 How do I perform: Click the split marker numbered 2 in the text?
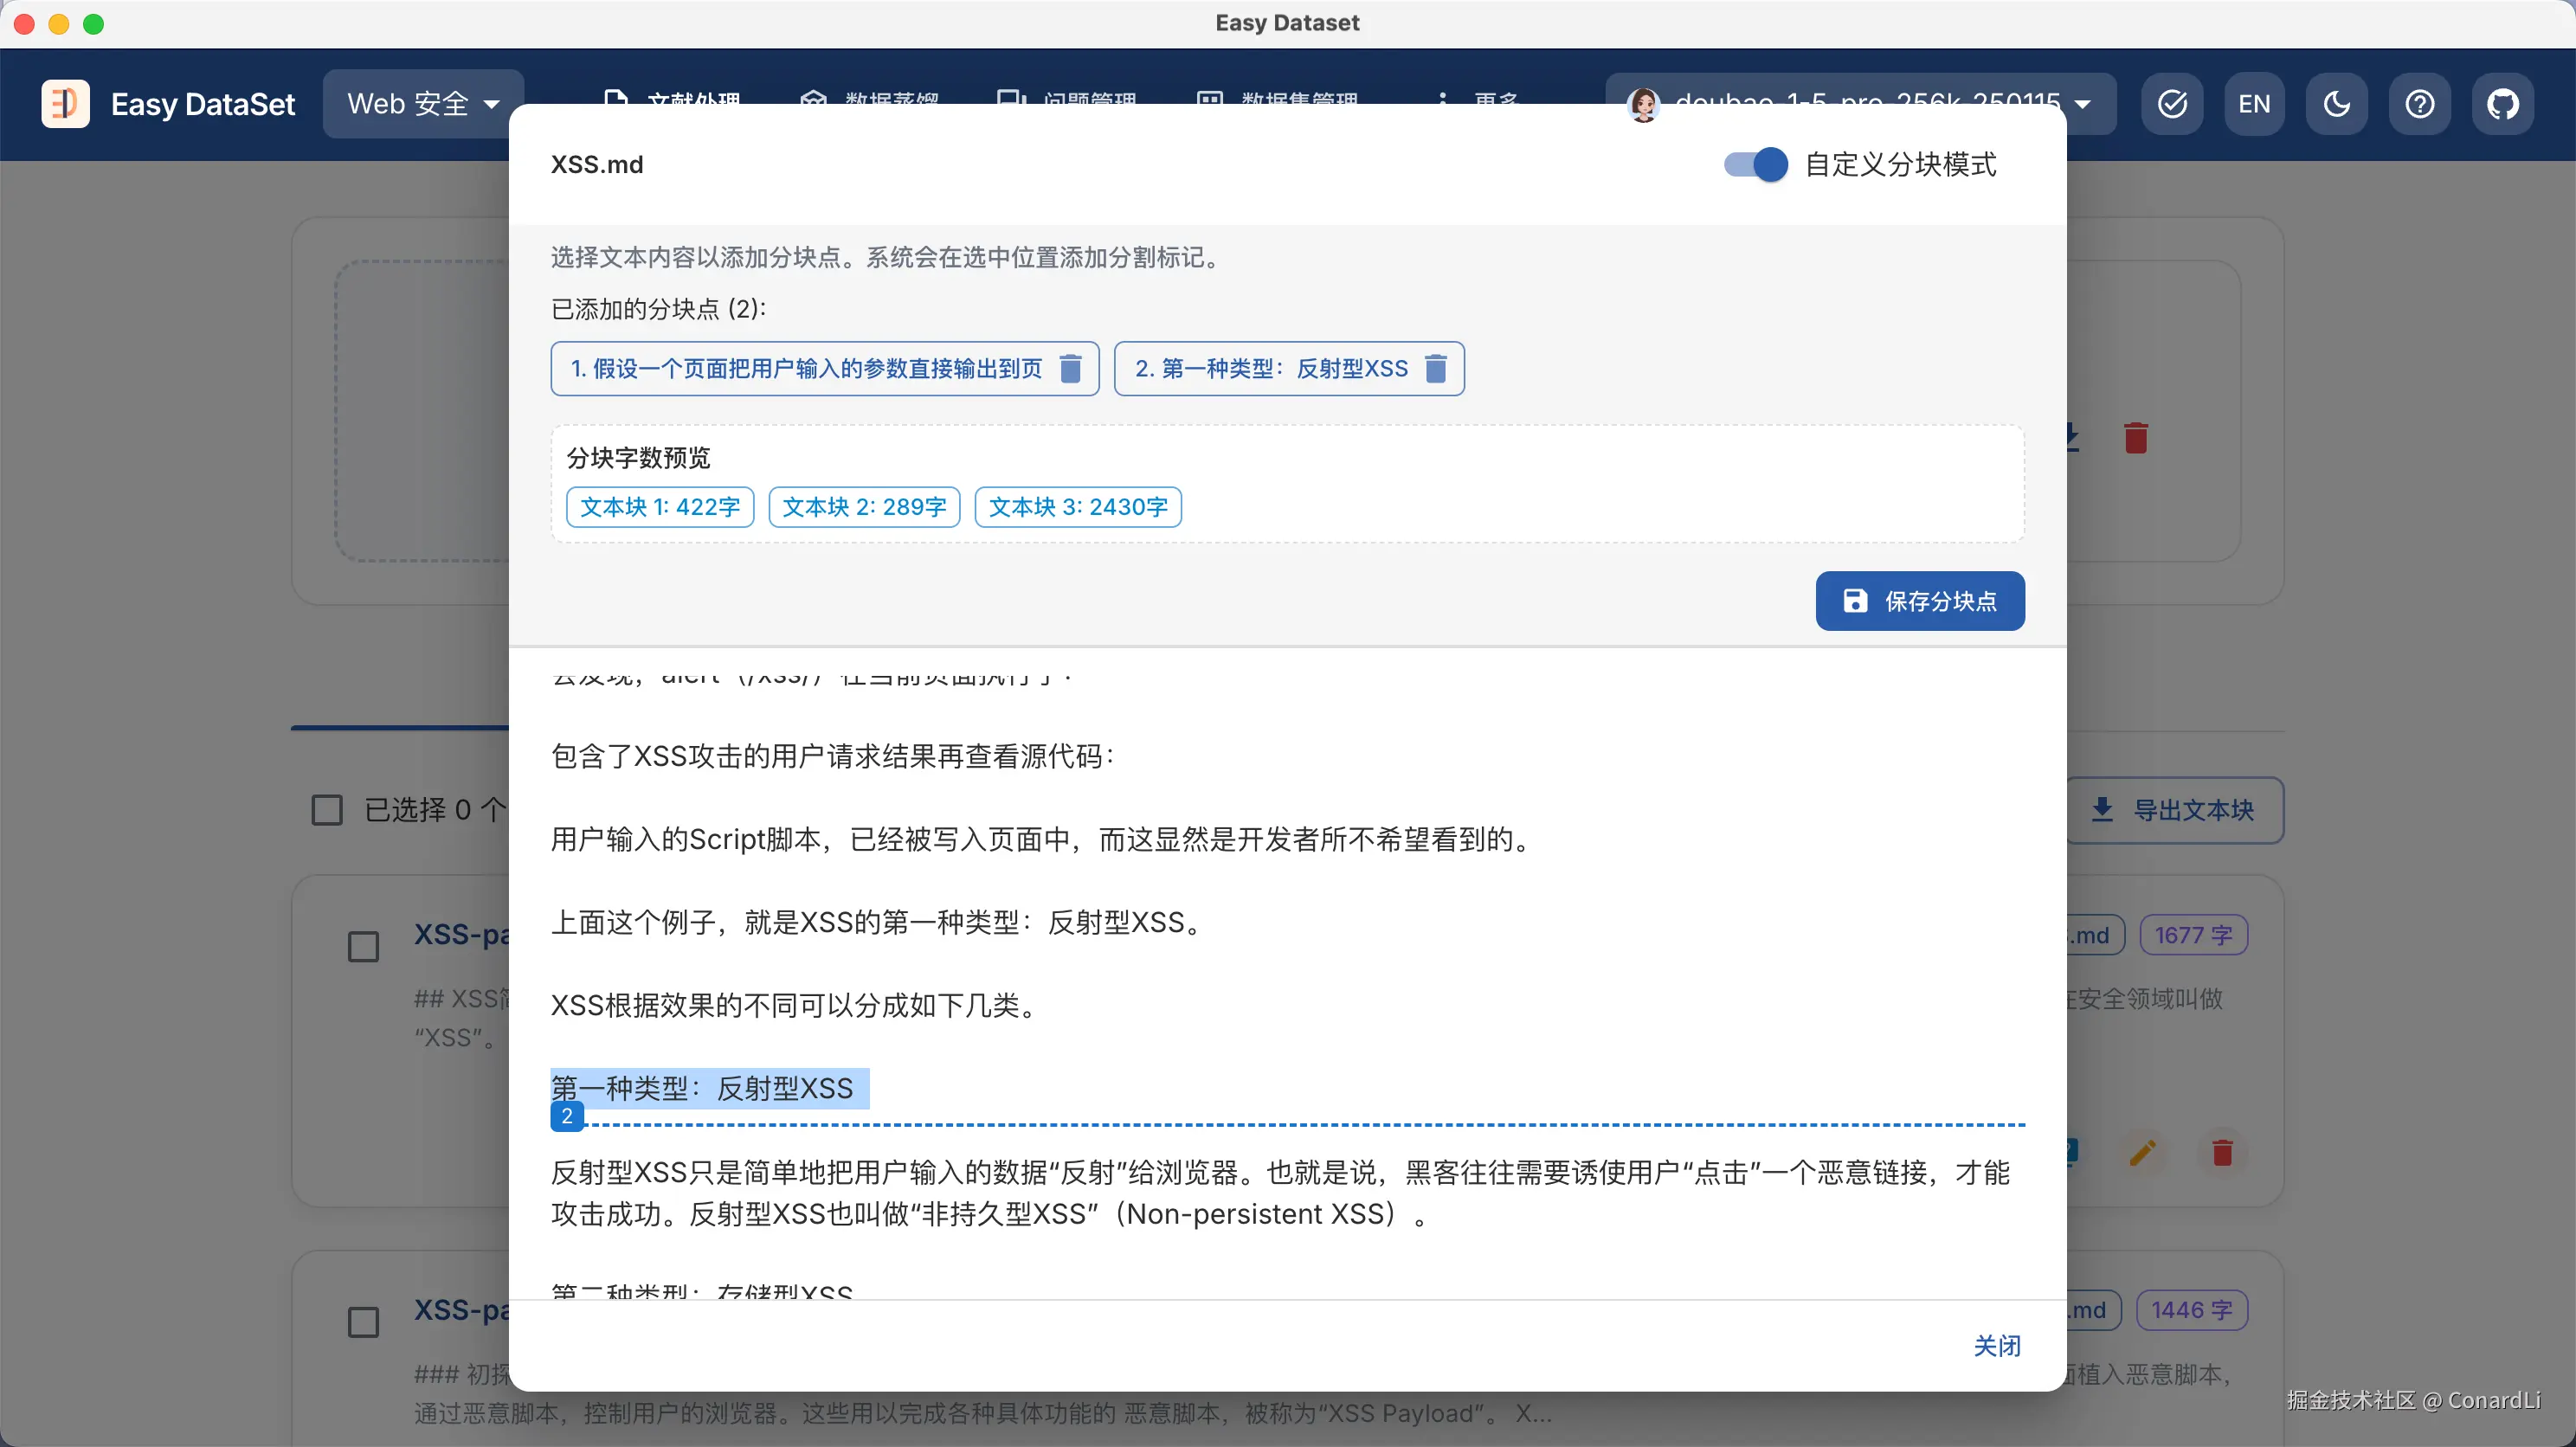pyautogui.click(x=567, y=1116)
